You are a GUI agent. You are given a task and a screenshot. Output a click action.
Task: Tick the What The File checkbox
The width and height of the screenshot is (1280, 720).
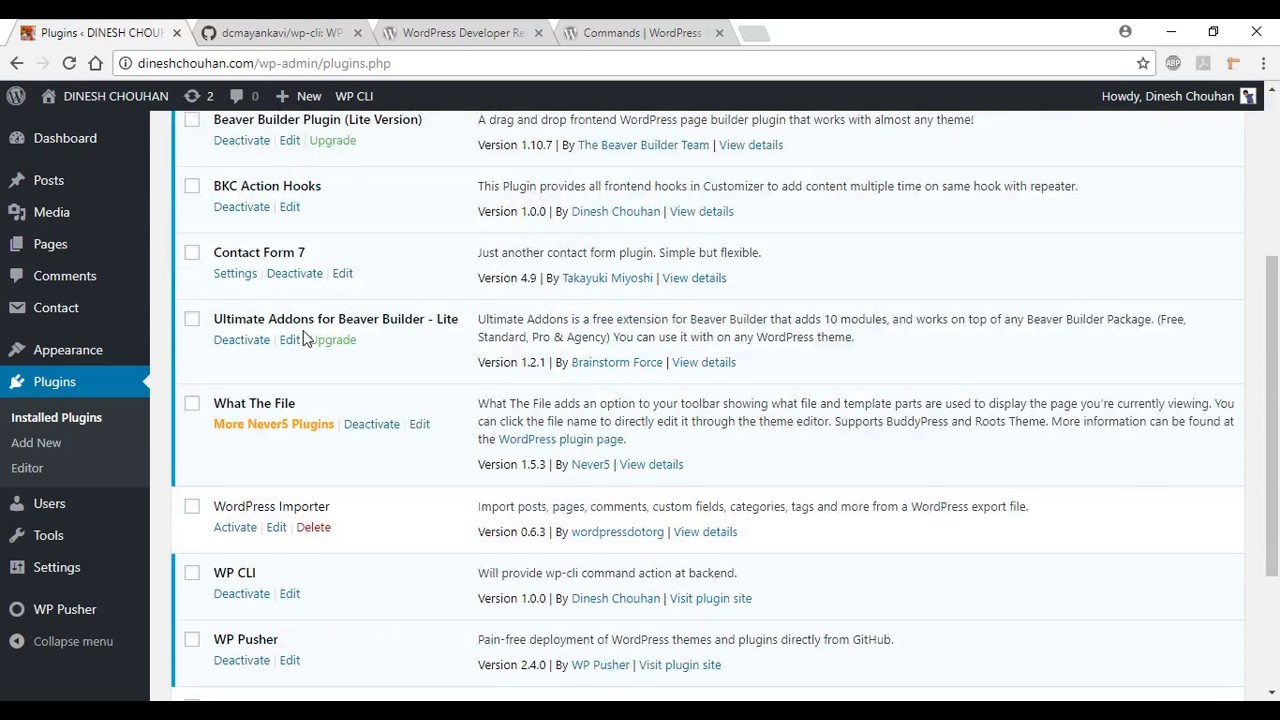click(192, 403)
